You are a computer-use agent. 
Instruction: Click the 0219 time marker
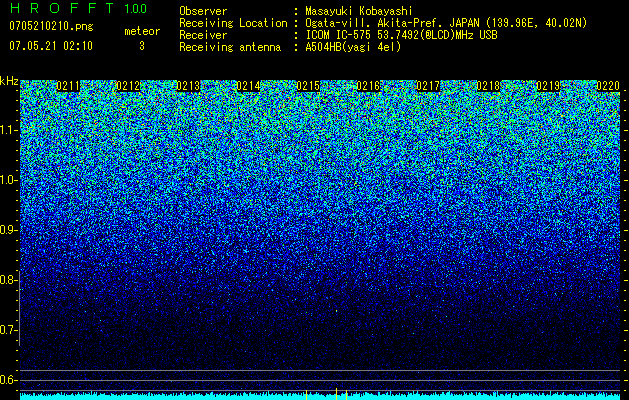pyautogui.click(x=548, y=86)
